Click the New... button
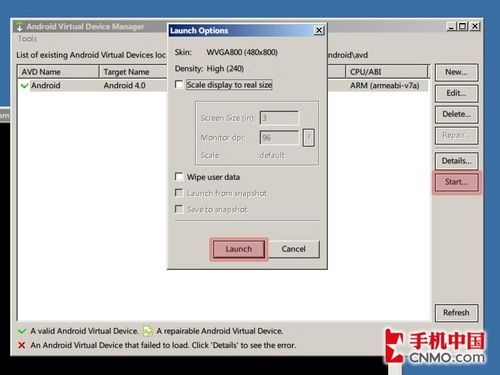This screenshot has width=500, height=375. [456, 72]
